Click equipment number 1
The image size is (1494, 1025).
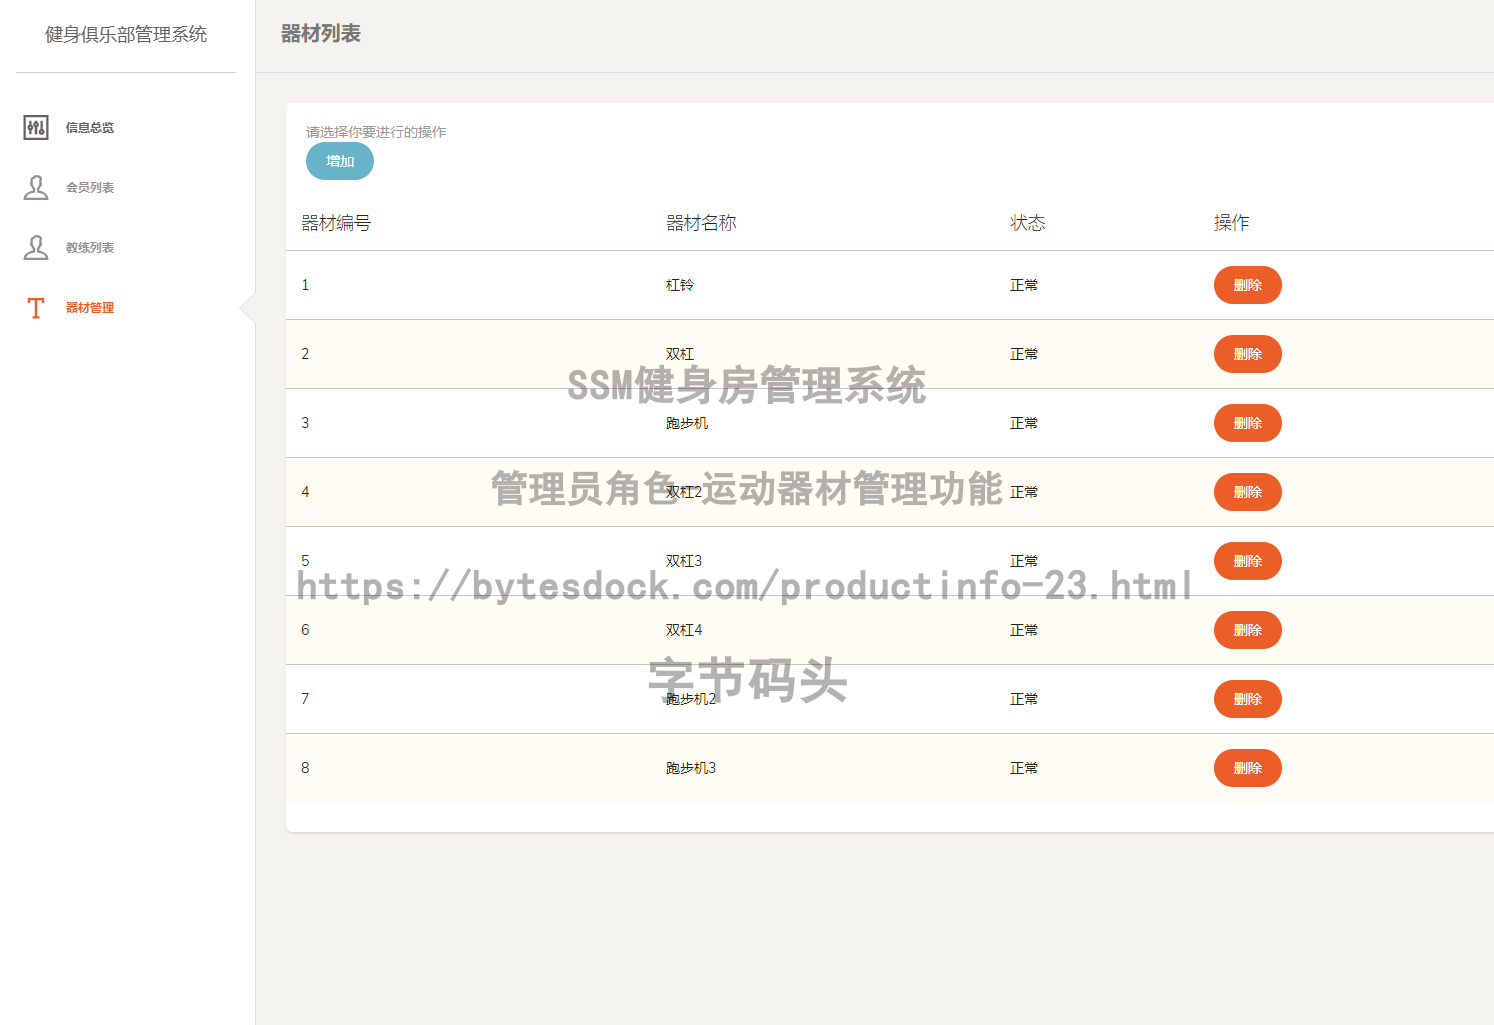tap(305, 285)
